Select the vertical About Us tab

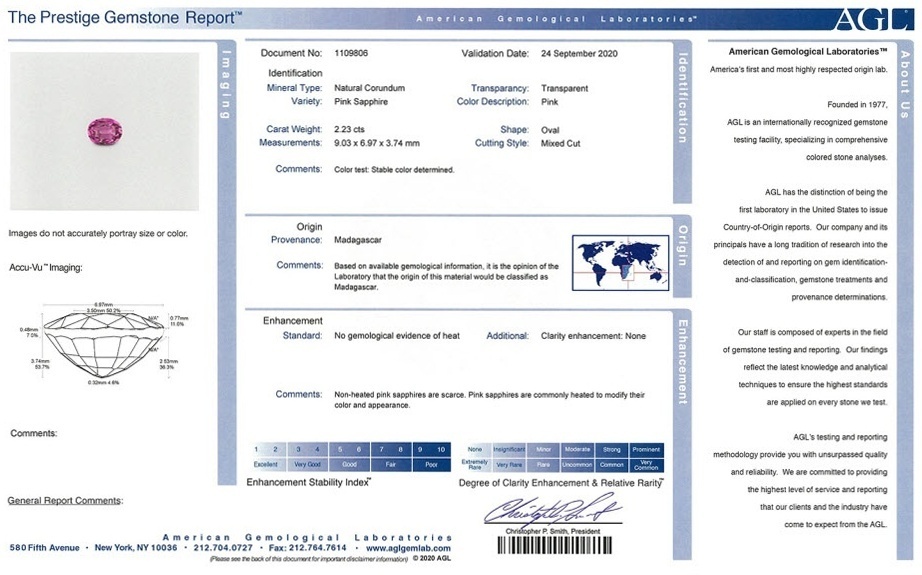(x=905, y=80)
